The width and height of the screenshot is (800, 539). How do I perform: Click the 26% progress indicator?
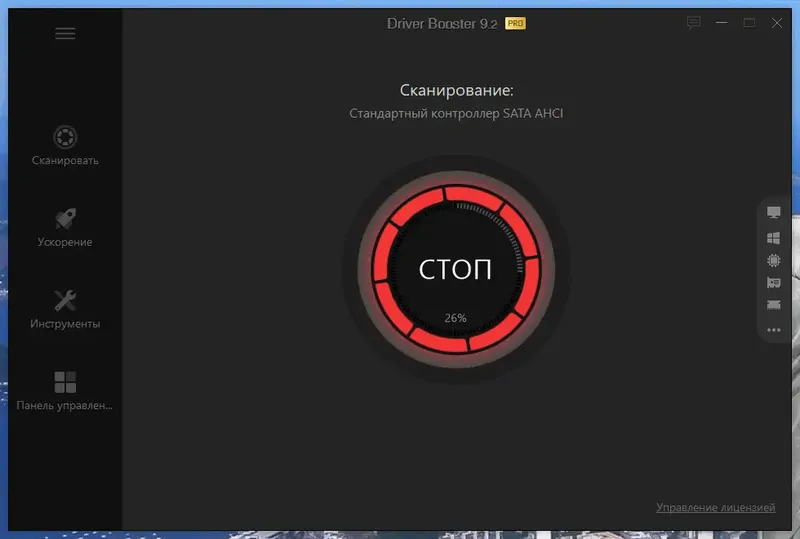coord(455,318)
